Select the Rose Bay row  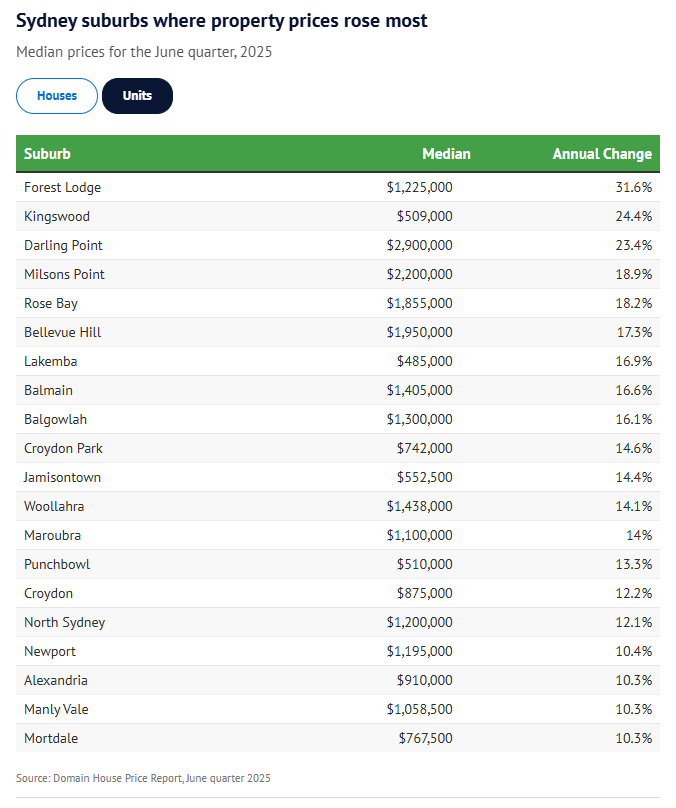51,303
